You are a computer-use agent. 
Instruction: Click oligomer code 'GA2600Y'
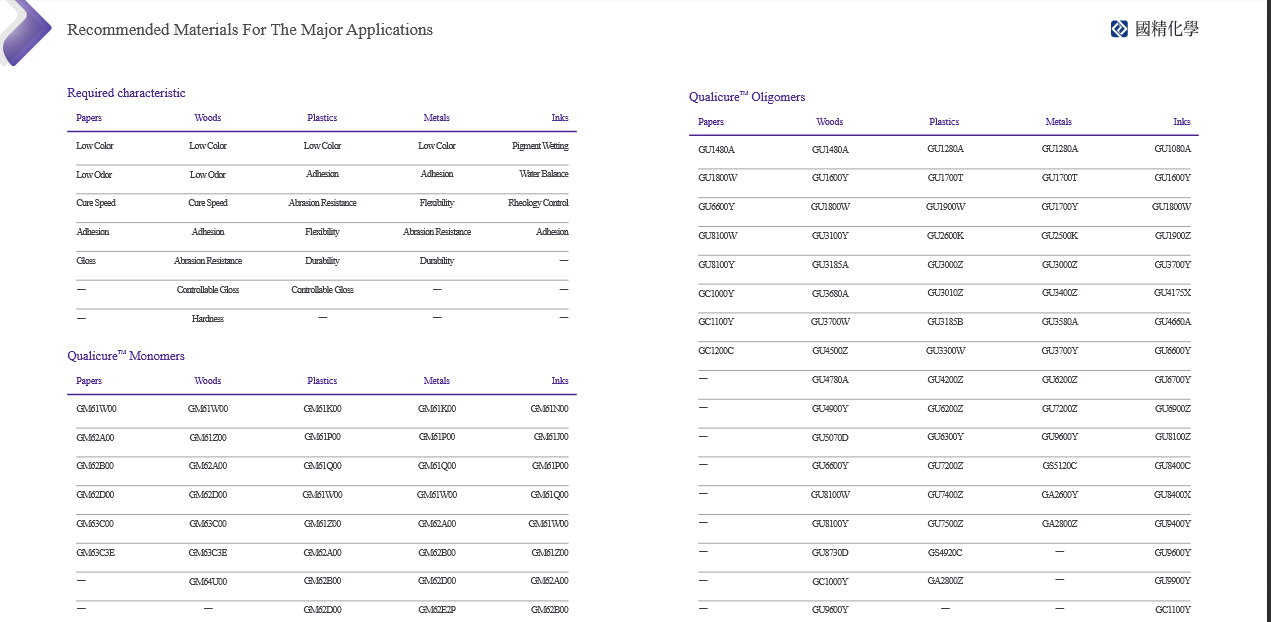[1059, 496]
